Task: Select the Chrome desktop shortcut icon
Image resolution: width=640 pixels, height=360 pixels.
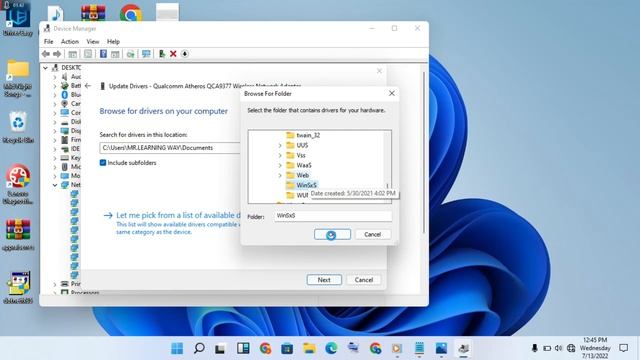Action: pyautogui.click(x=131, y=12)
